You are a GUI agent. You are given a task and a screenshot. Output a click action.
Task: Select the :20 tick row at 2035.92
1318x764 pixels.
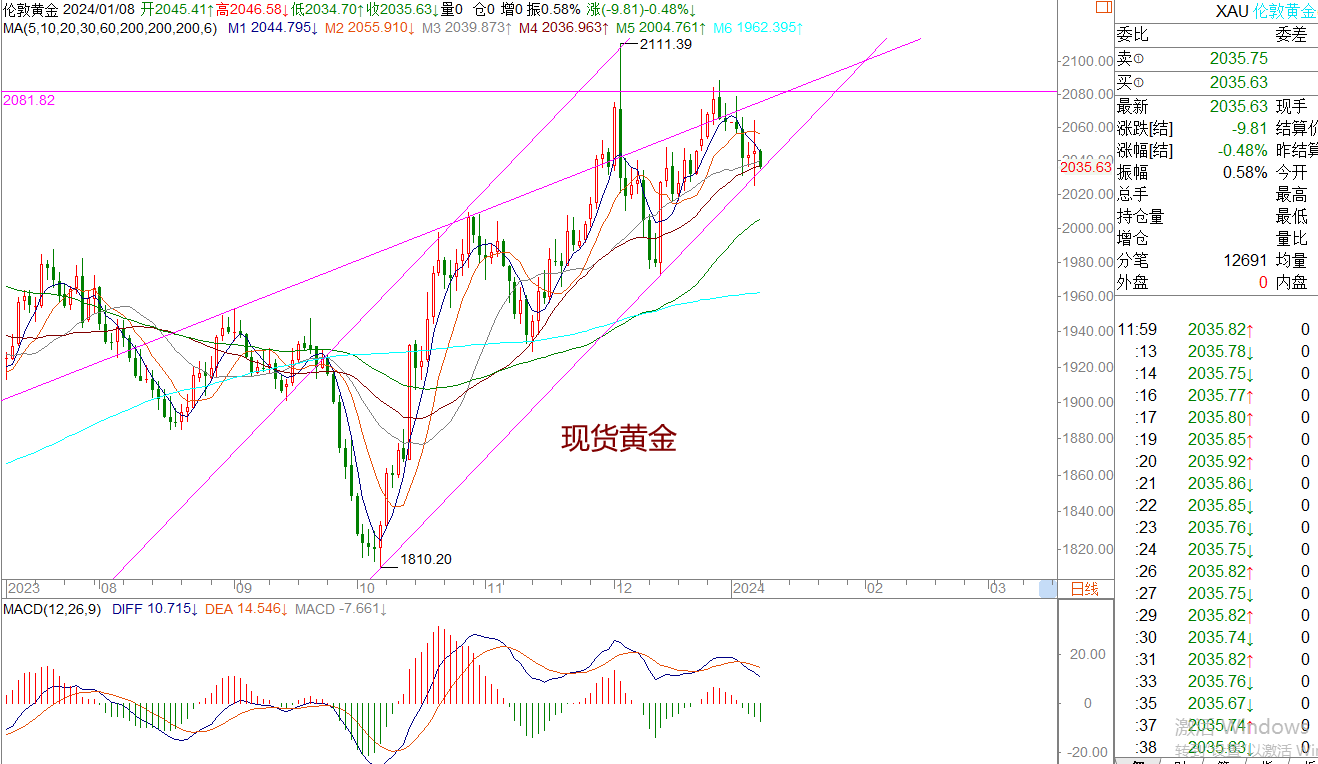1215,461
